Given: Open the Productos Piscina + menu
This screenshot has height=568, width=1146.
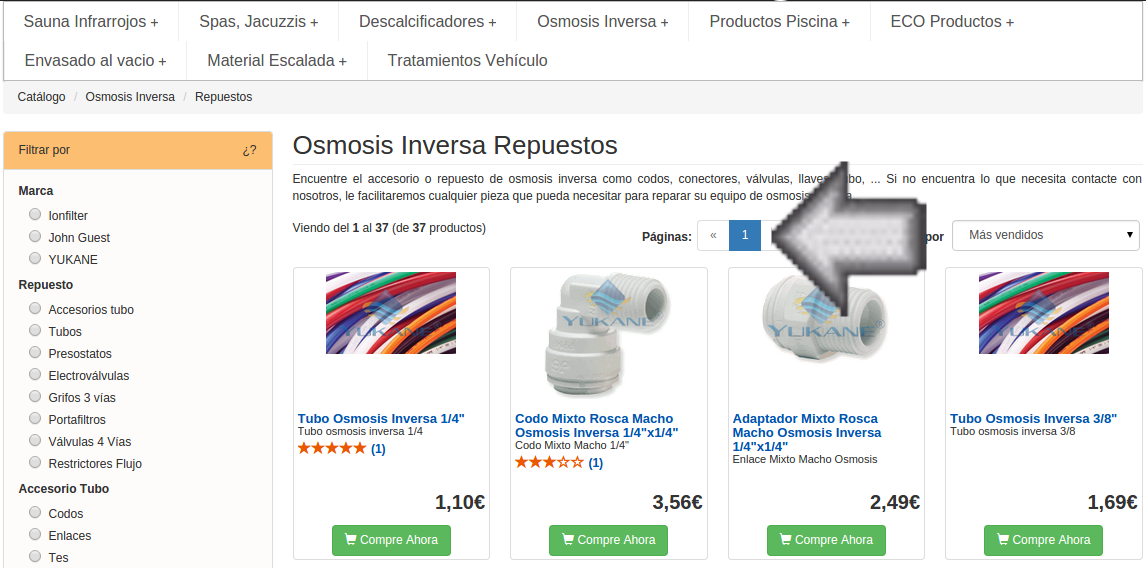Looking at the screenshot, I should tap(779, 22).
